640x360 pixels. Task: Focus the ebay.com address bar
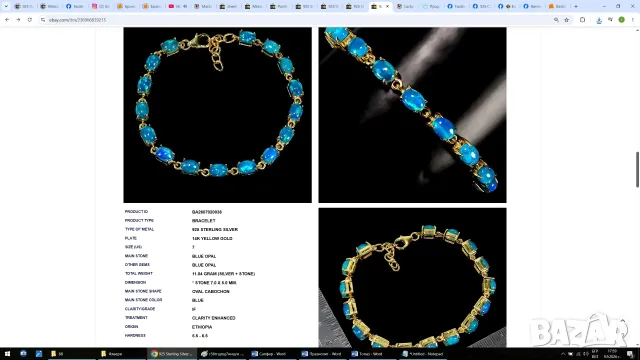(x=298, y=20)
